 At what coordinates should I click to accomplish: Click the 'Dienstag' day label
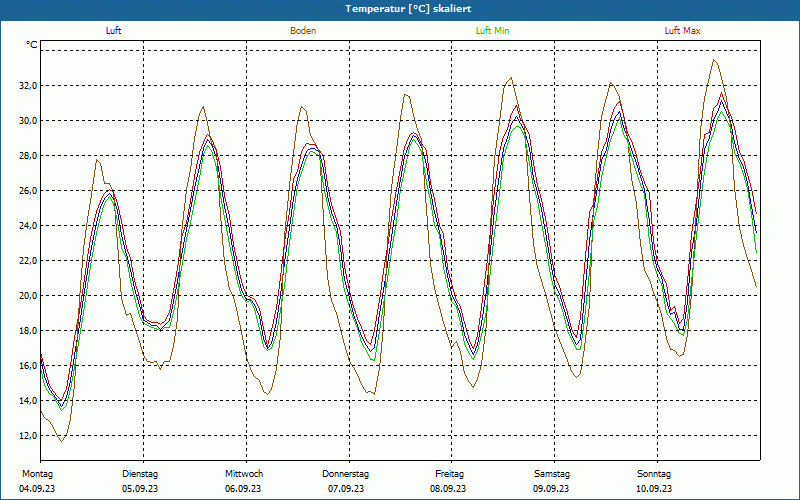tap(140, 474)
